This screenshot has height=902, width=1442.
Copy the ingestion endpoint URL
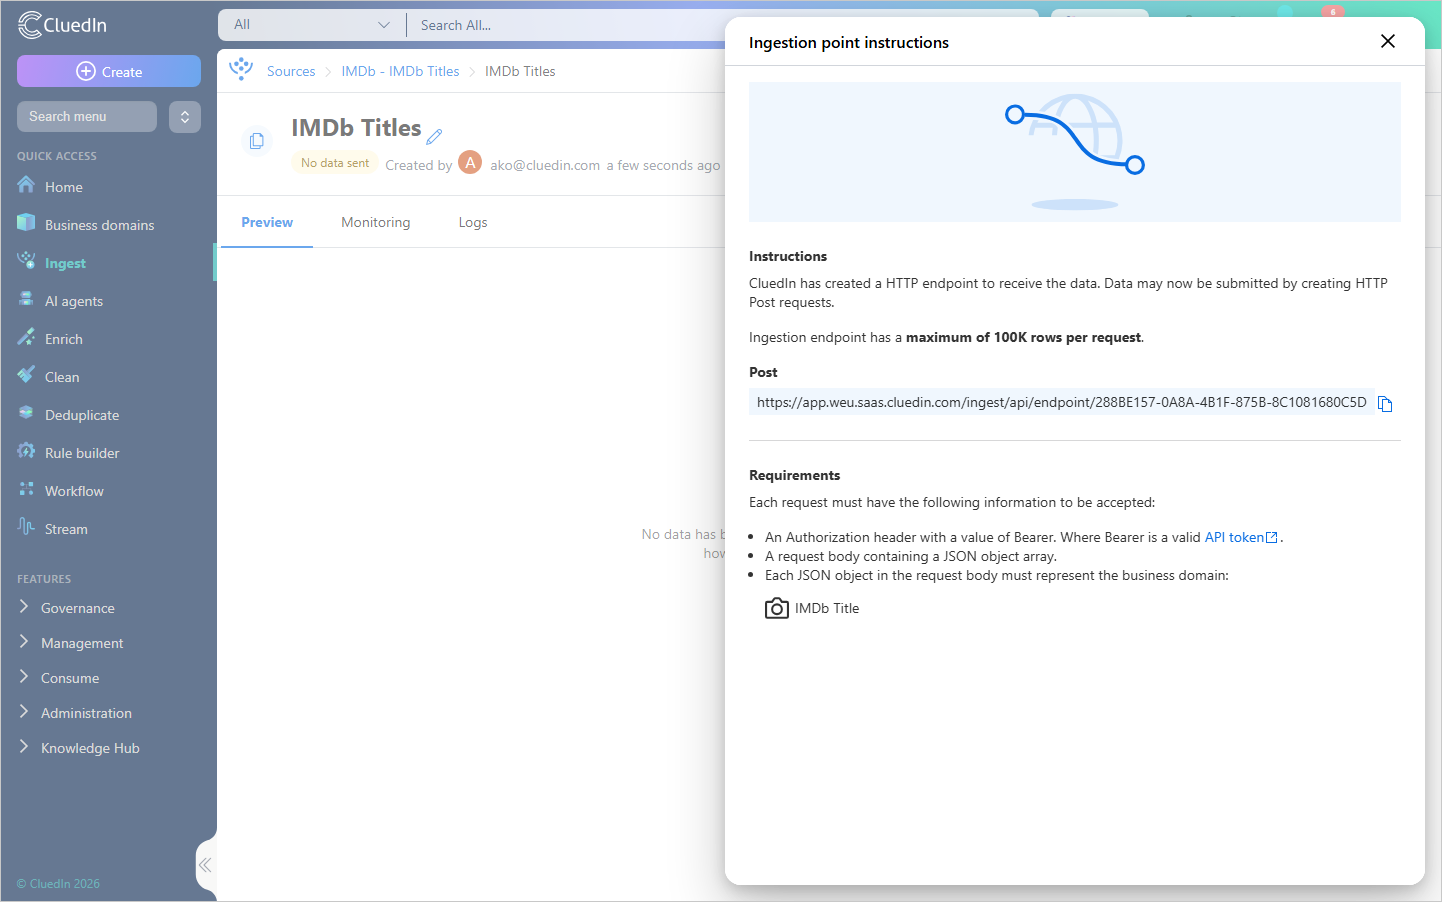[x=1385, y=404]
